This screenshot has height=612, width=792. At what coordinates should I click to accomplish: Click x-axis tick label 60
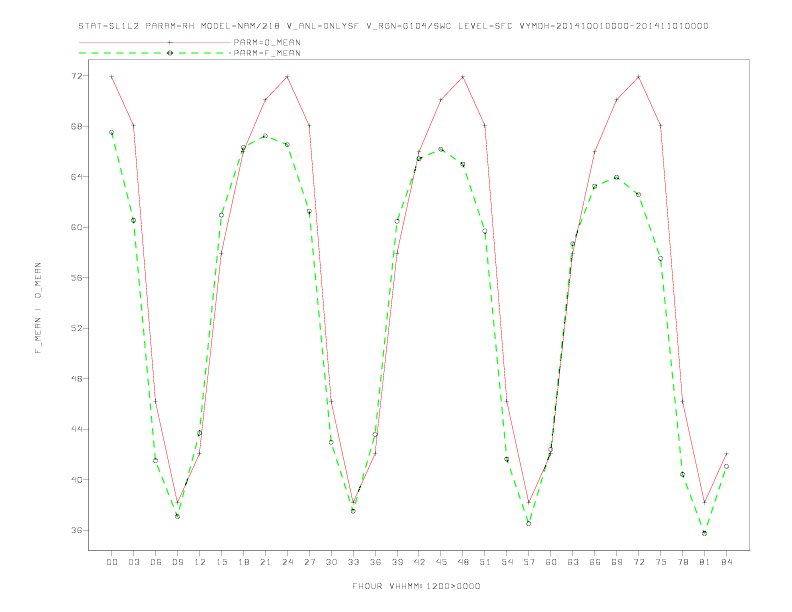(x=551, y=562)
